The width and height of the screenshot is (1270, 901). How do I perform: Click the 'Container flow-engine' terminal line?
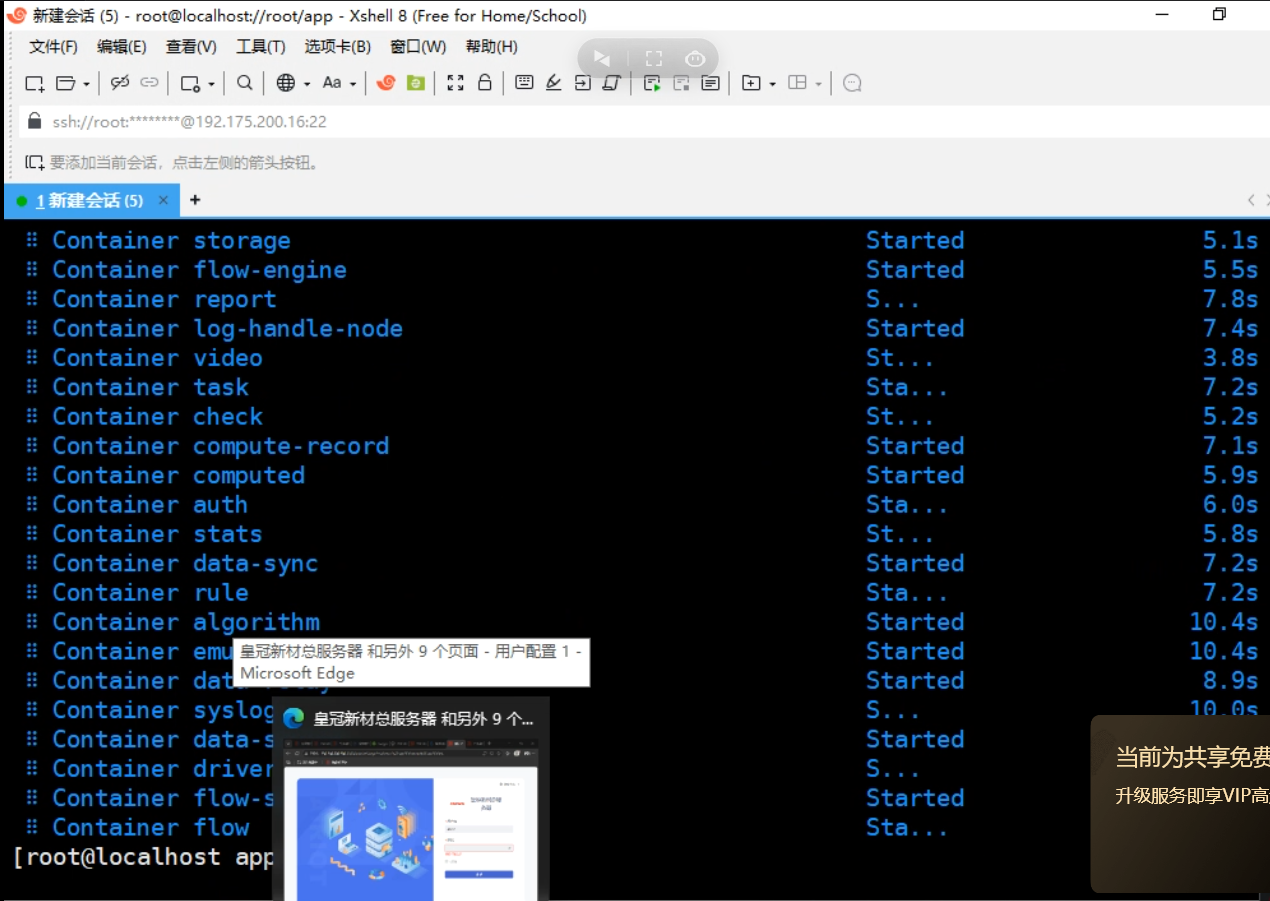(x=199, y=270)
